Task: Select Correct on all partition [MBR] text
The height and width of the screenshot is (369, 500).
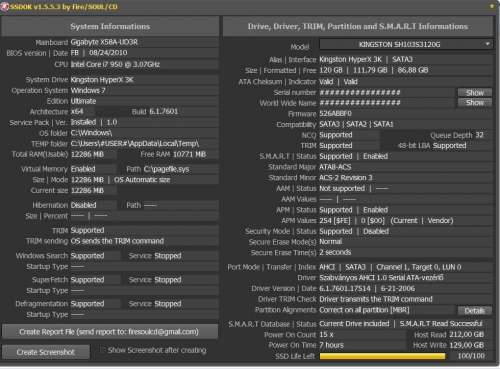Action: (364, 310)
